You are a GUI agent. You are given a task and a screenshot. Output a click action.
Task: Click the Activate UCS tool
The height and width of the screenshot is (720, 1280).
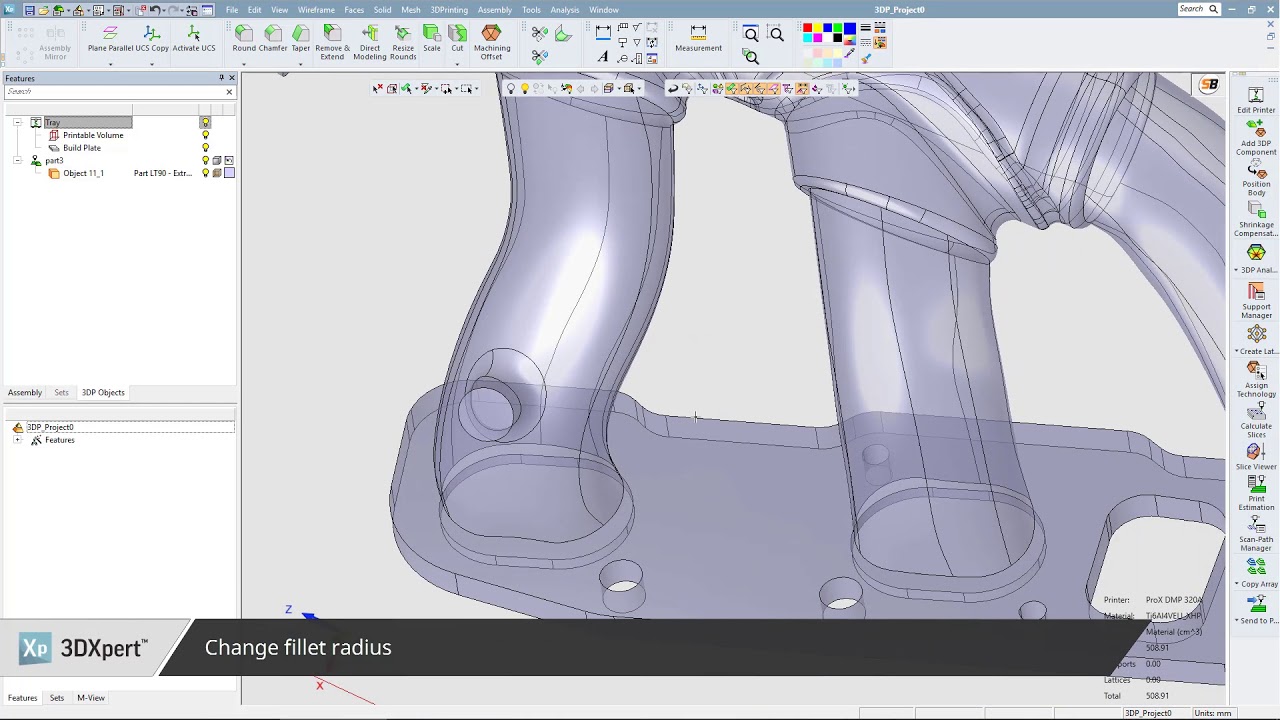[x=194, y=39]
